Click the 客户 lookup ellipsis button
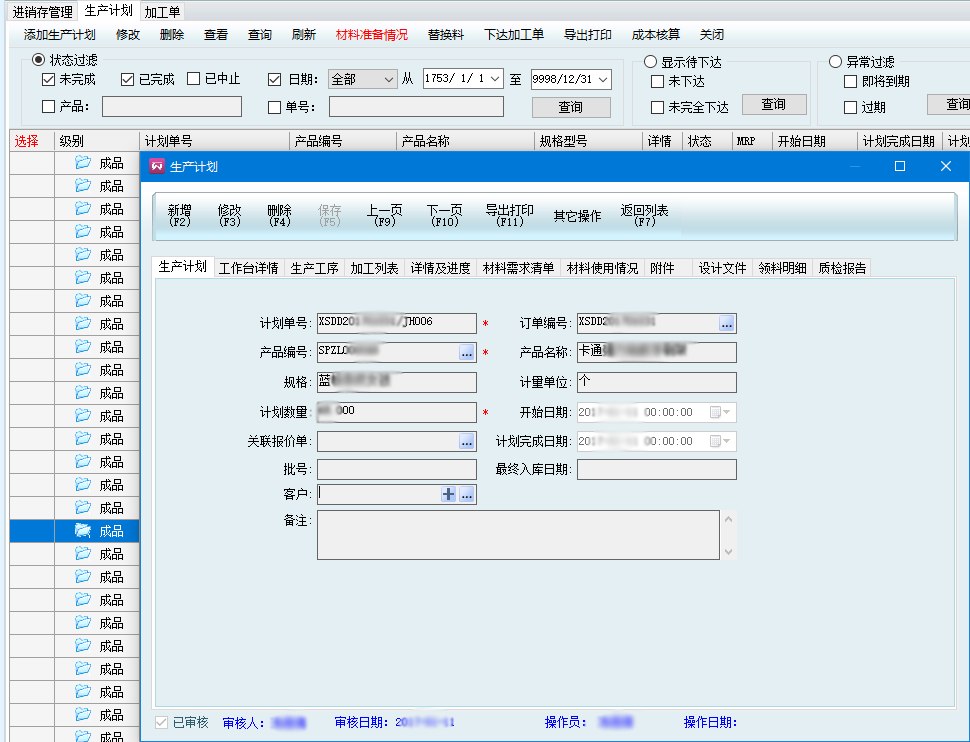 point(466,494)
